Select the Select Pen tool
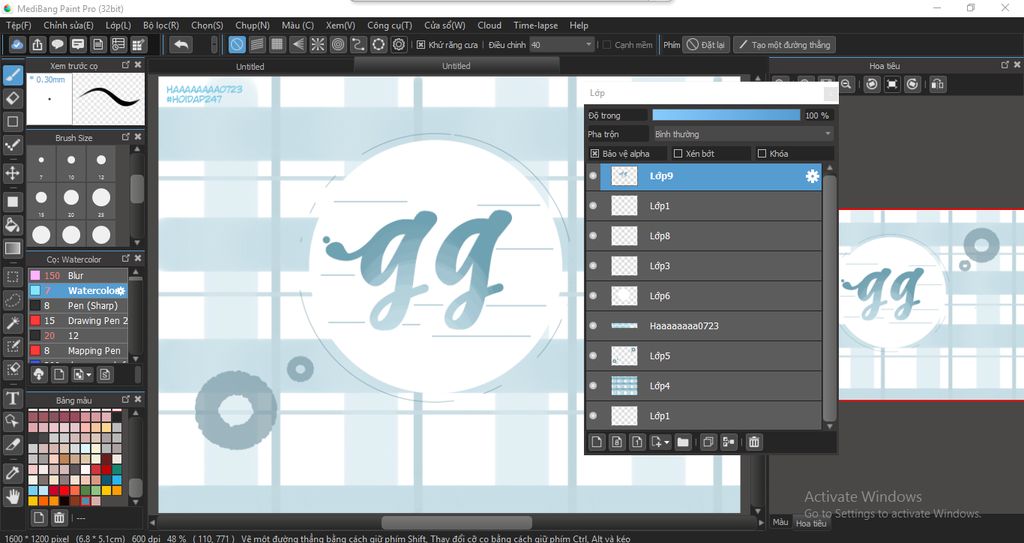The height and width of the screenshot is (543, 1024). [x=12, y=346]
